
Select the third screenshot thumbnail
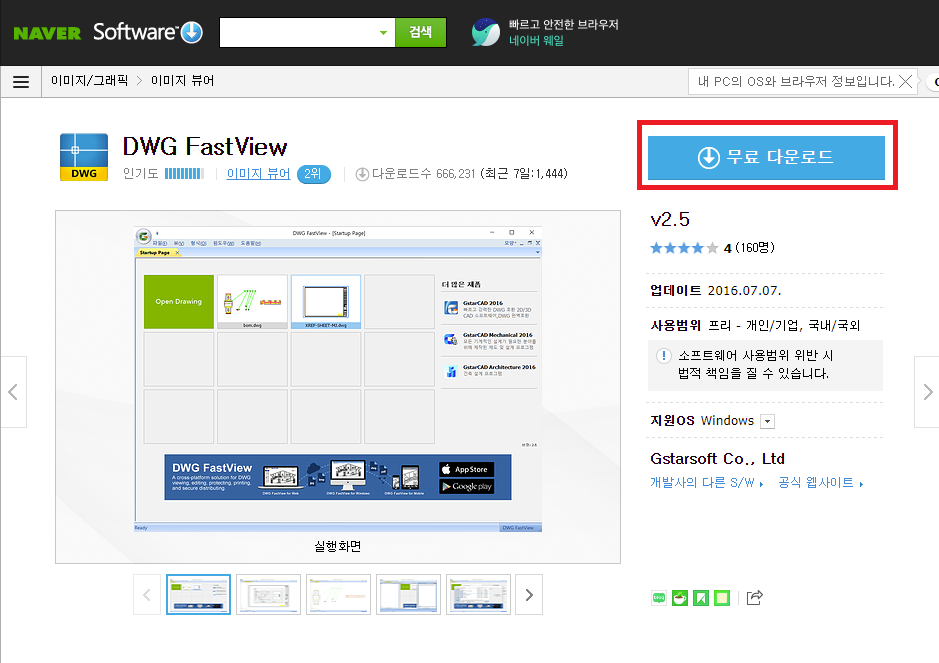pyautogui.click(x=338, y=595)
